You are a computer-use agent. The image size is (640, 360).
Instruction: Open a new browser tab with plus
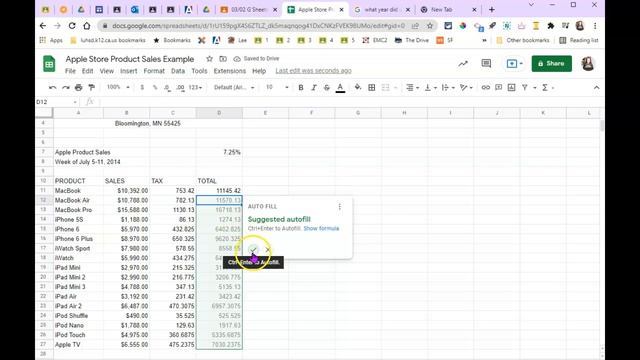click(x=492, y=9)
